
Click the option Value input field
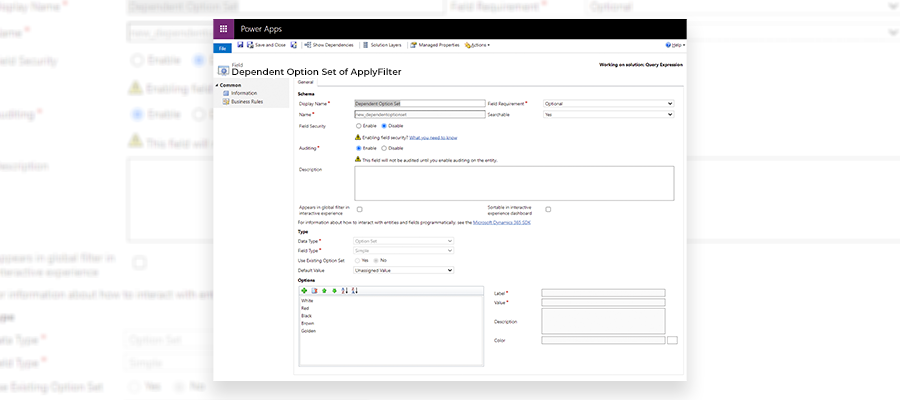[x=603, y=302]
